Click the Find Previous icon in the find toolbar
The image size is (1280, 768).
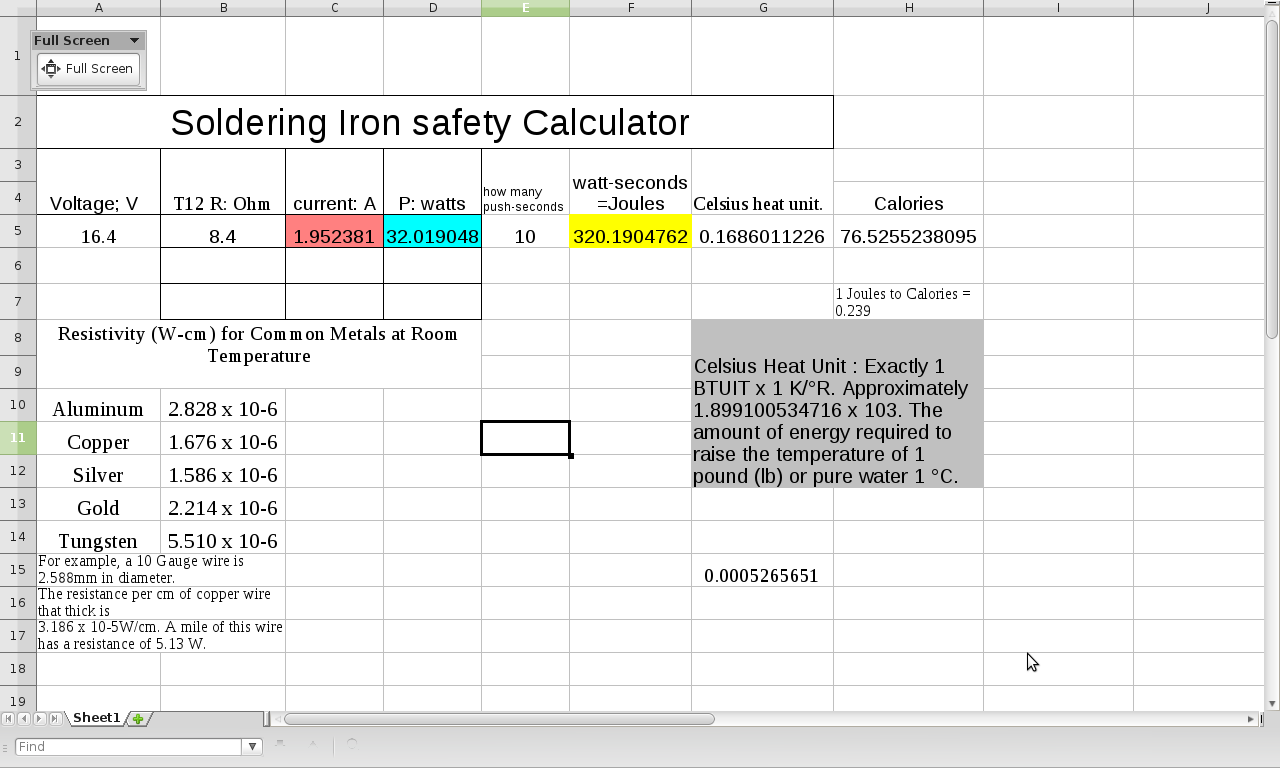(x=313, y=745)
